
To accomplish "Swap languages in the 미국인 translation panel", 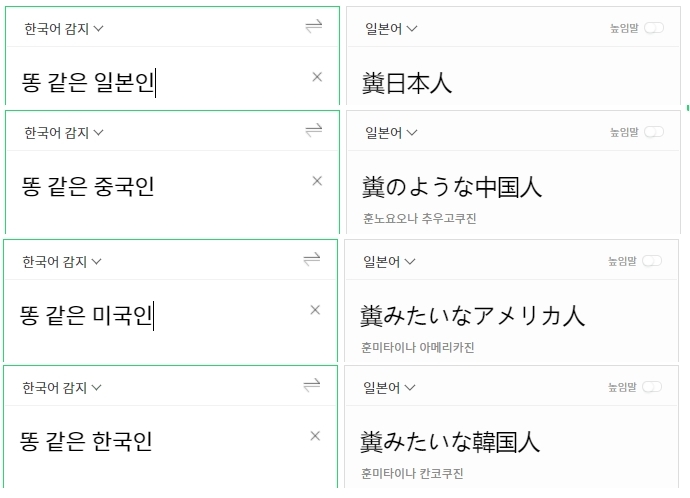I will tap(312, 259).
